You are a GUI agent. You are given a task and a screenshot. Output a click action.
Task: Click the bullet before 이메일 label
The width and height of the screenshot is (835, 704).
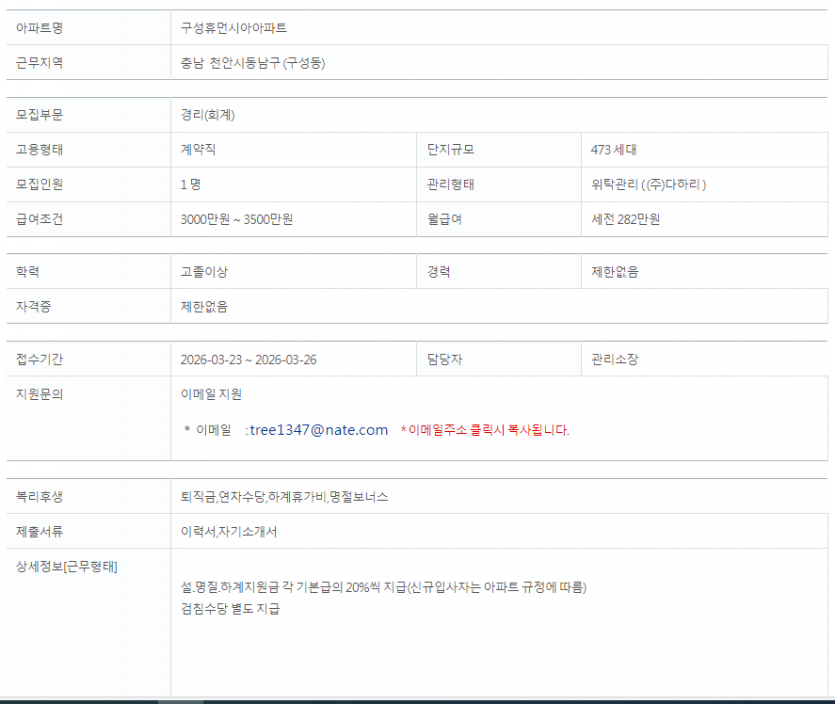187,429
